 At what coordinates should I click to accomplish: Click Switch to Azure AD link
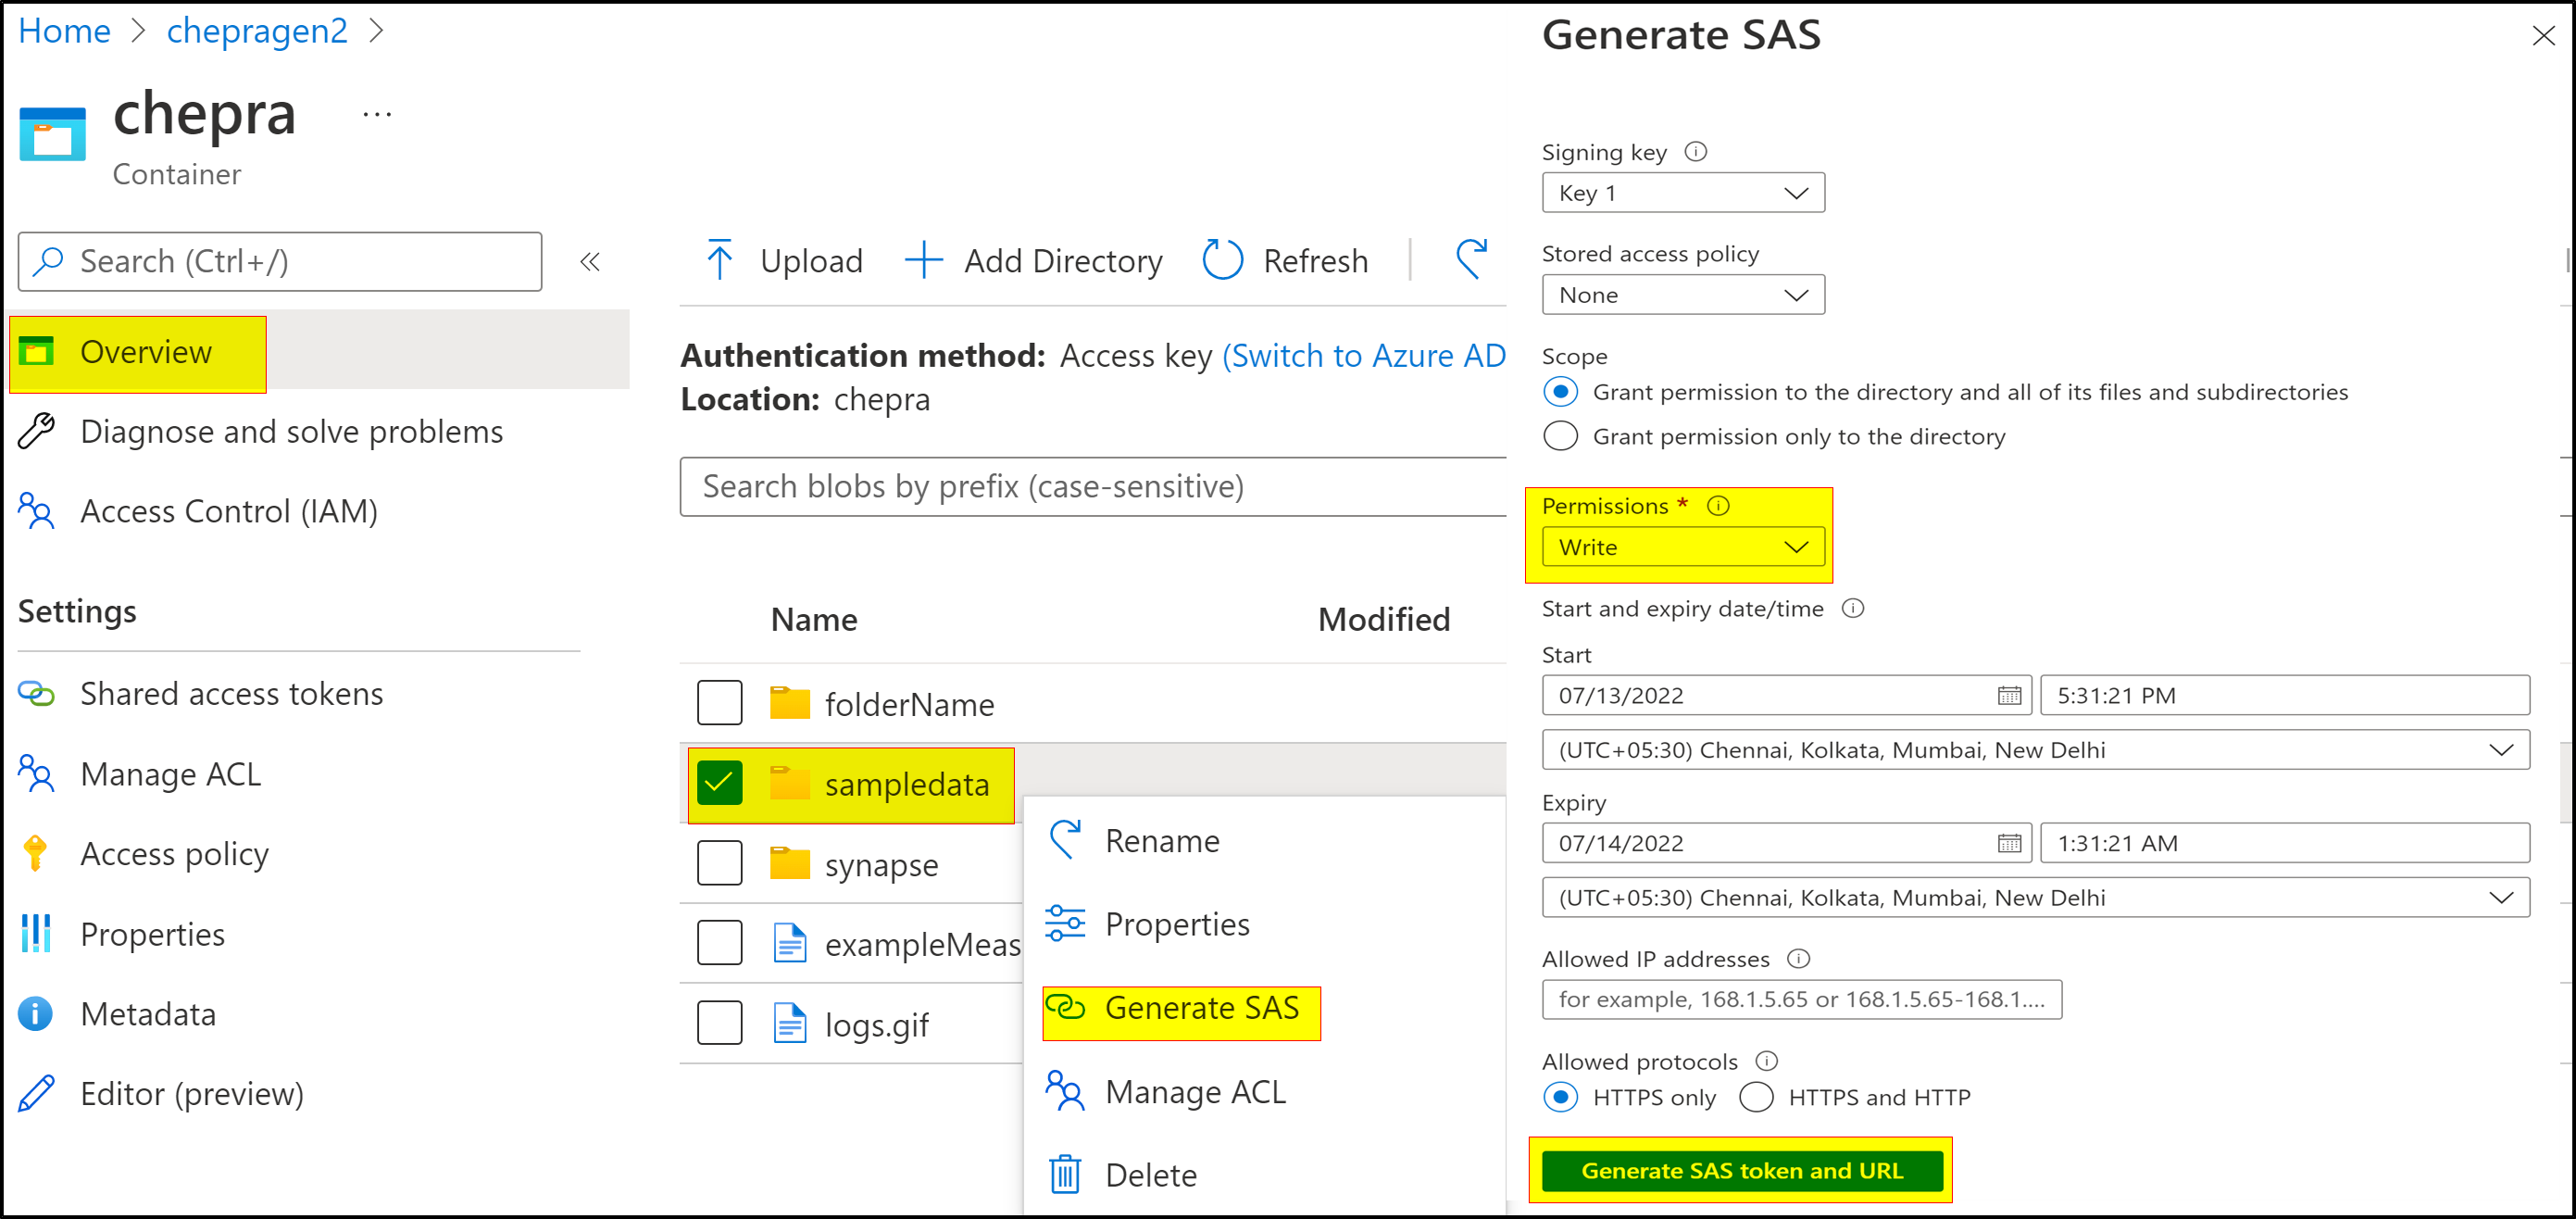(1364, 356)
